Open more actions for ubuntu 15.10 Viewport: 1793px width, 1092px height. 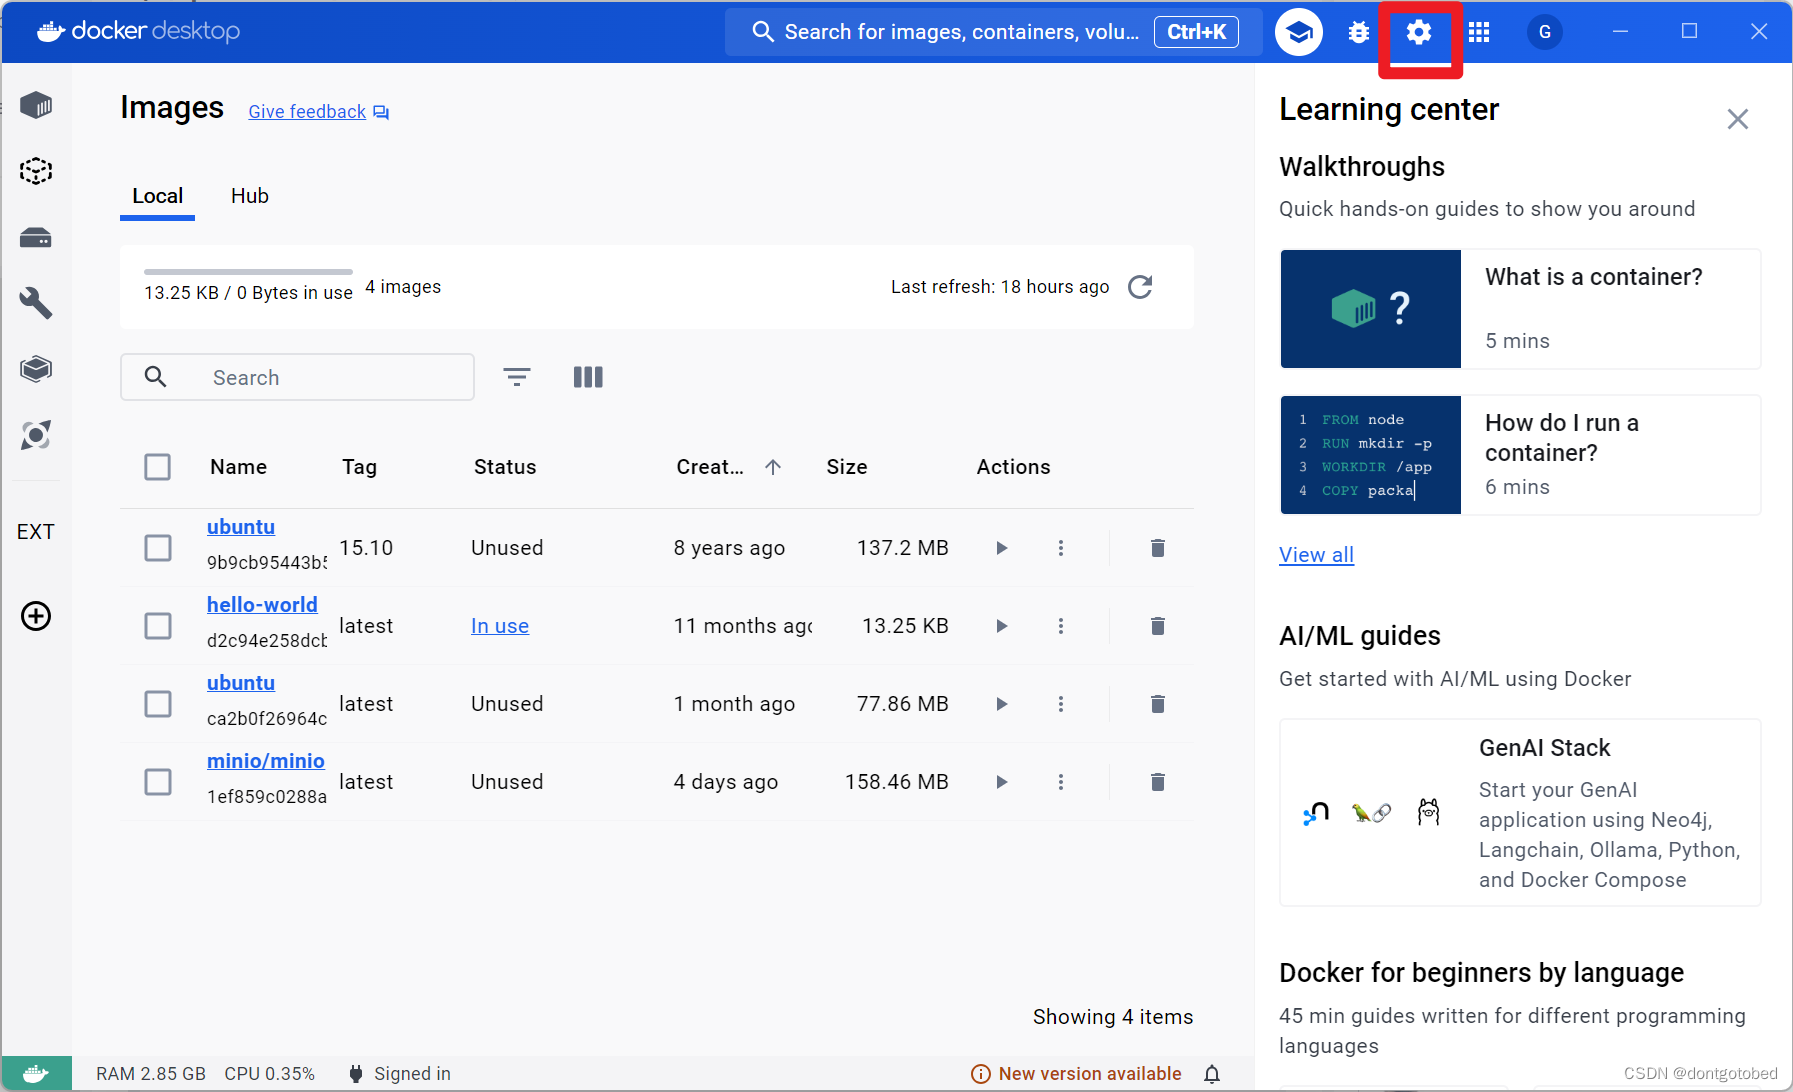click(1061, 548)
